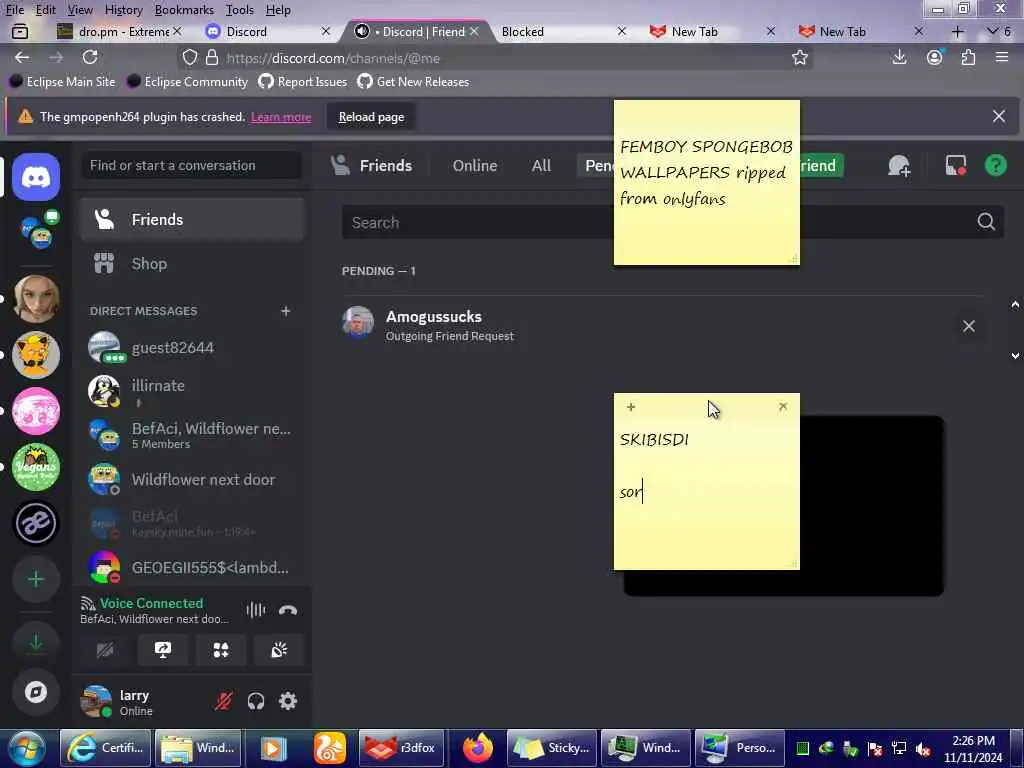This screenshot has height=768, width=1024.
Task: Open Firefox from the taskbar
Action: (477, 748)
